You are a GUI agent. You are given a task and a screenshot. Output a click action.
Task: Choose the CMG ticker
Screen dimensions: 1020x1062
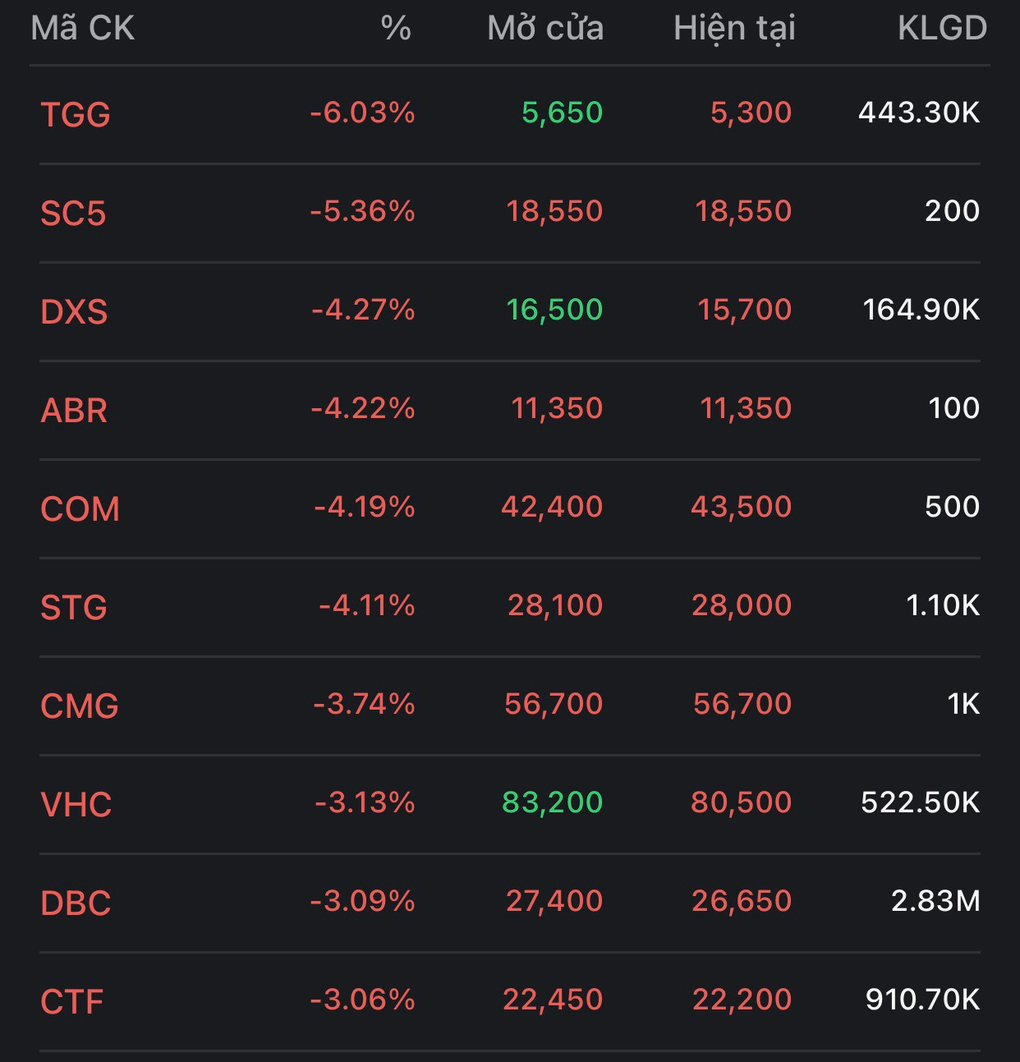[x=79, y=705]
